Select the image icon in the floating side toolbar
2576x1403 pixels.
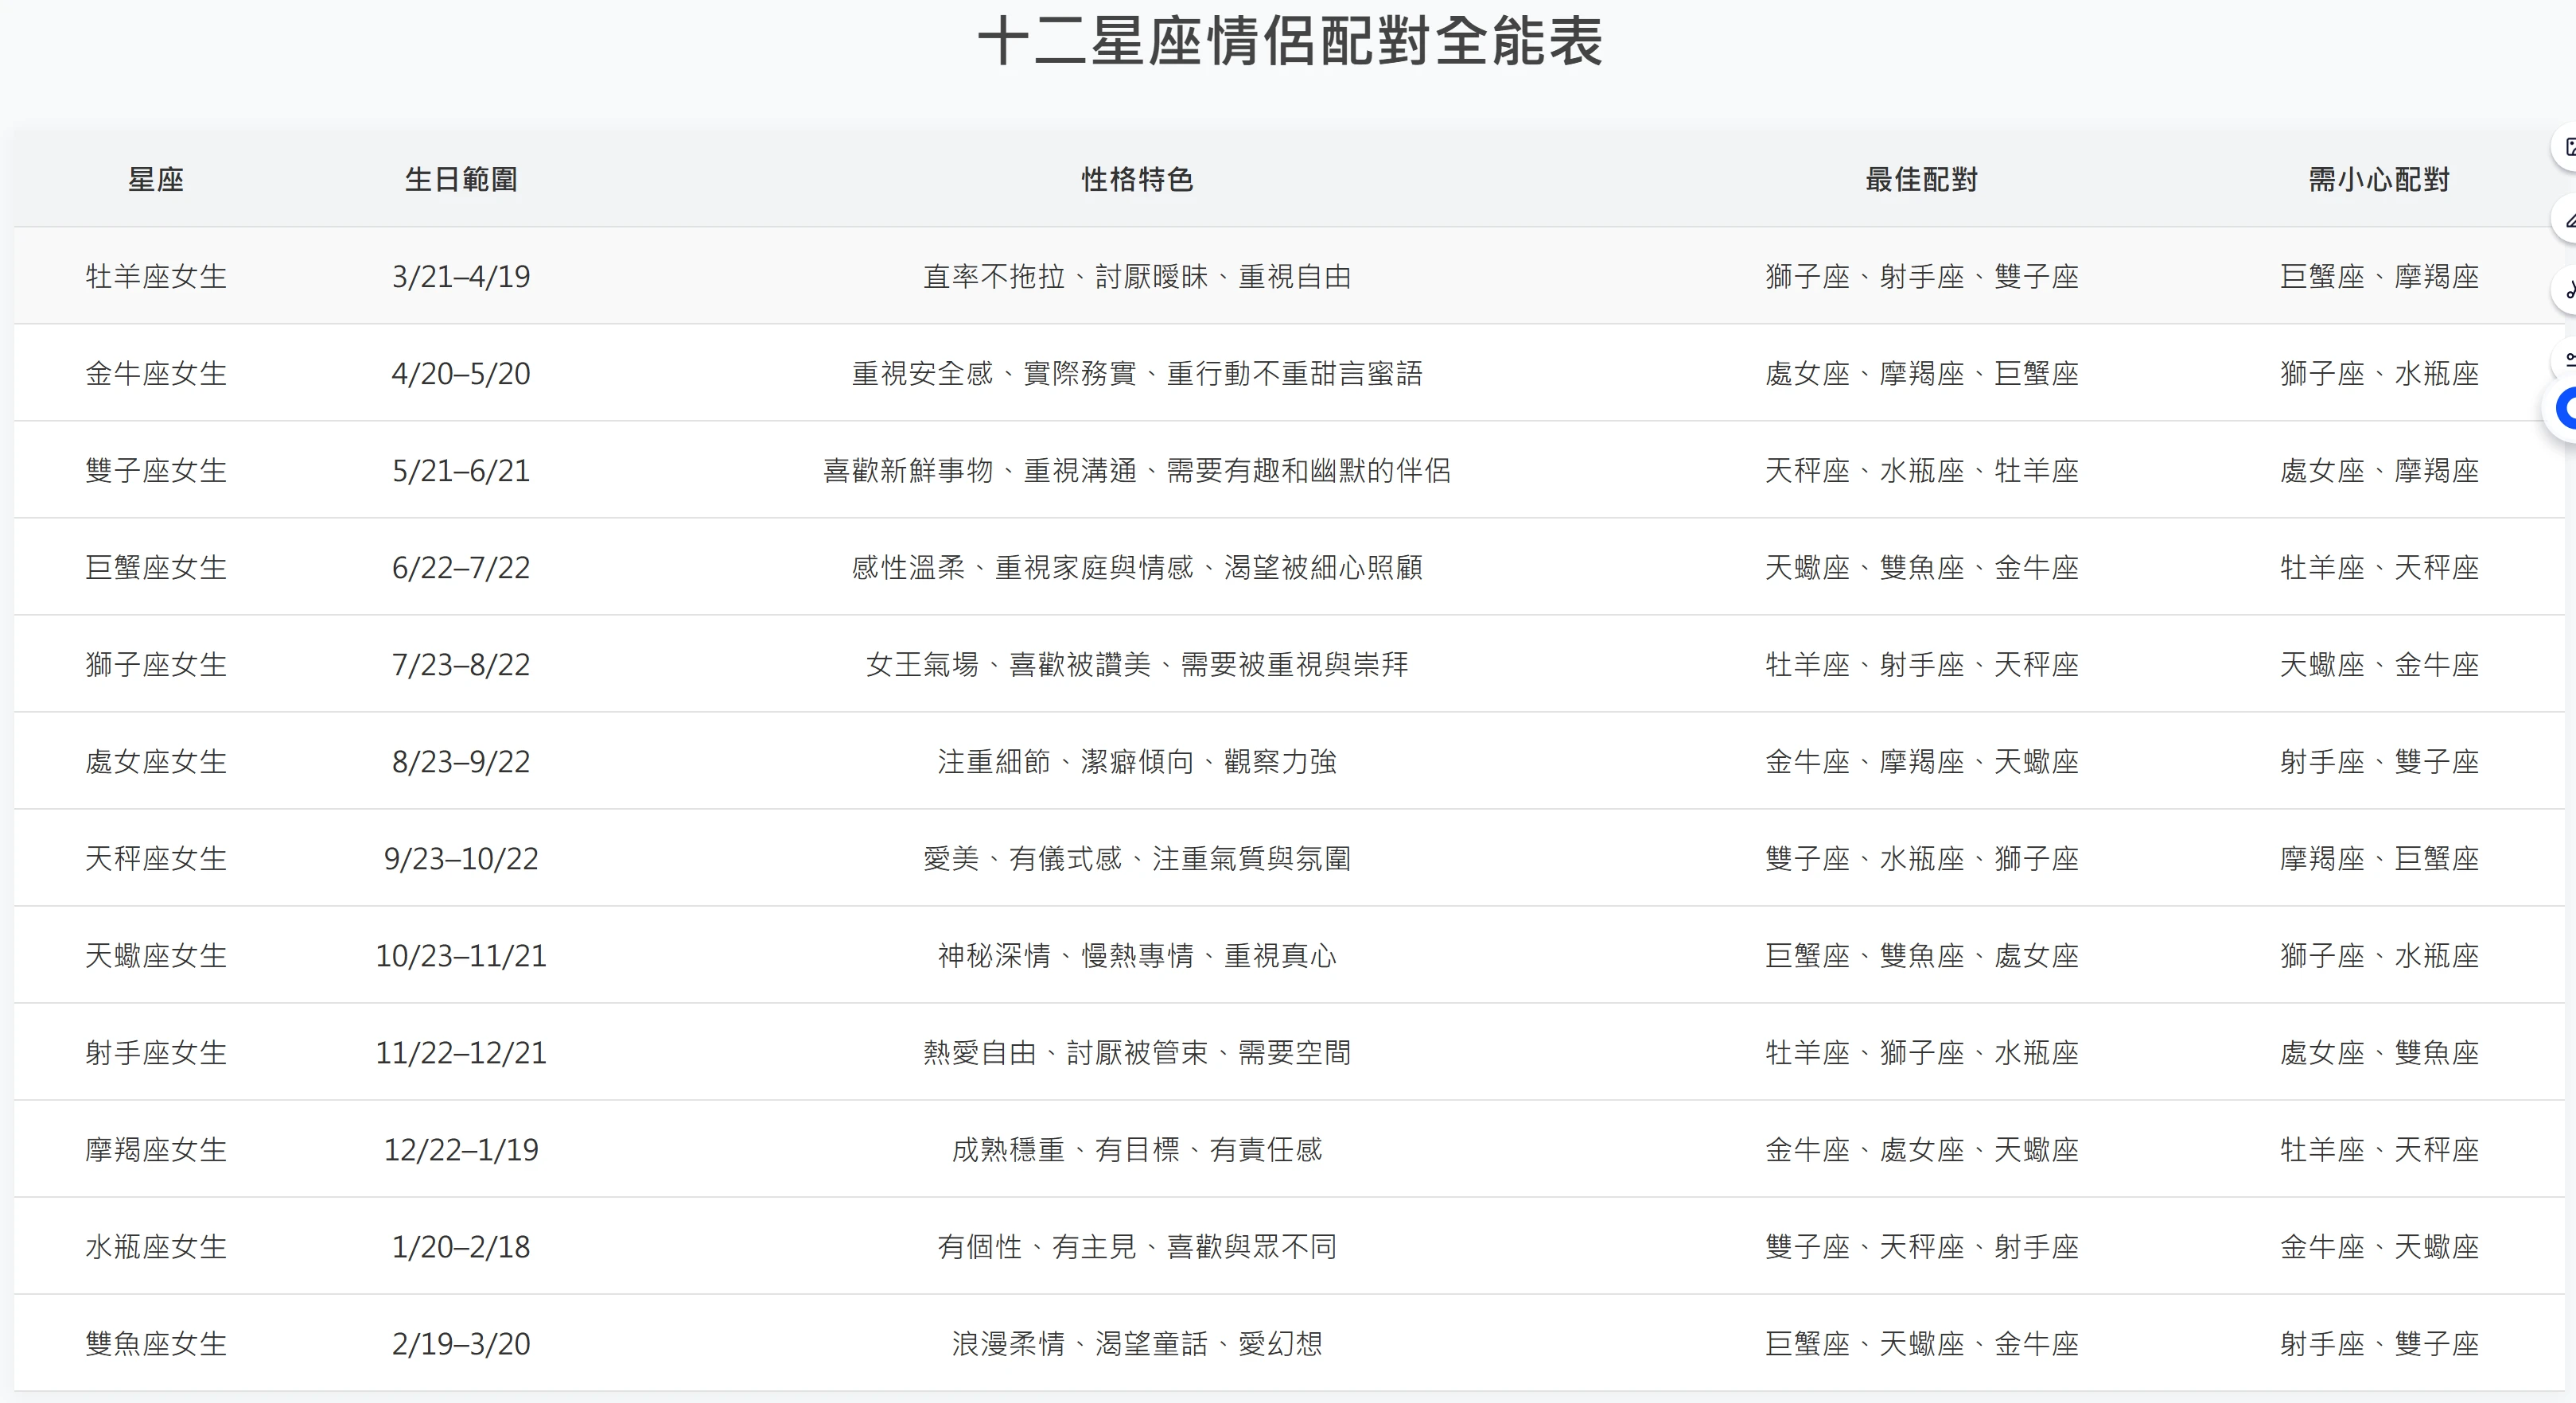point(2569,147)
